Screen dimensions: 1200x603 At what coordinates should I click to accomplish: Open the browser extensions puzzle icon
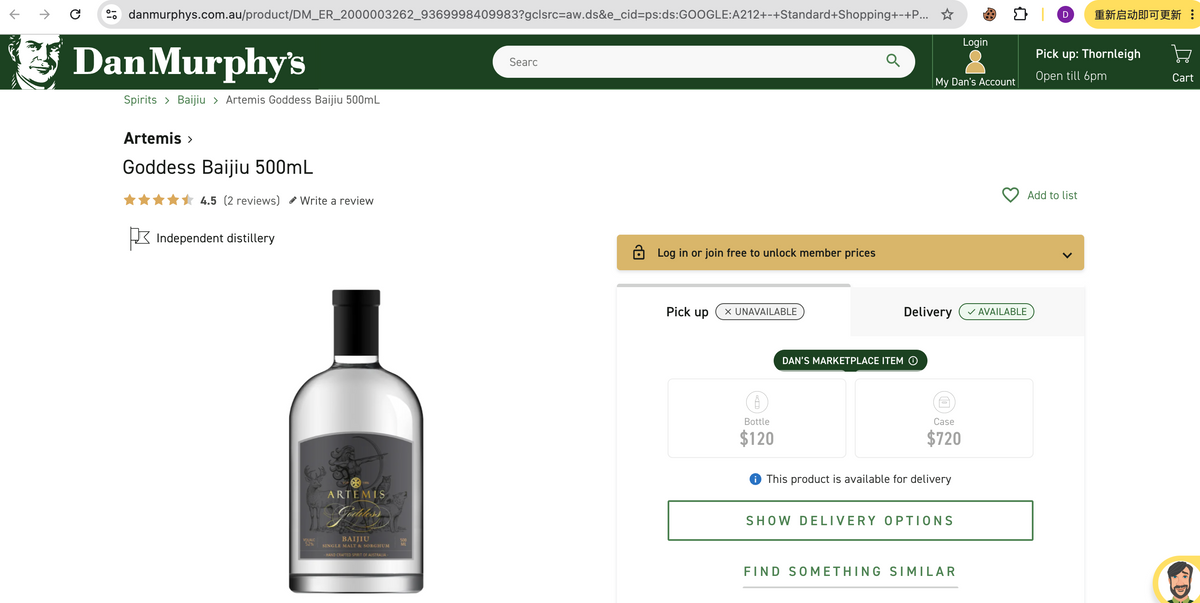(1020, 14)
